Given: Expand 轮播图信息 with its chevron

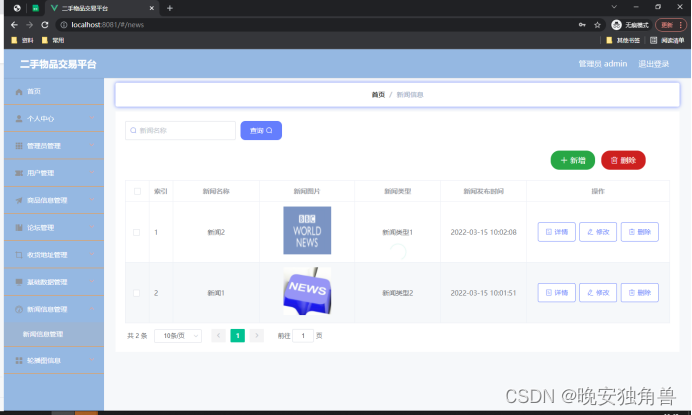Looking at the screenshot, I should click(92, 360).
